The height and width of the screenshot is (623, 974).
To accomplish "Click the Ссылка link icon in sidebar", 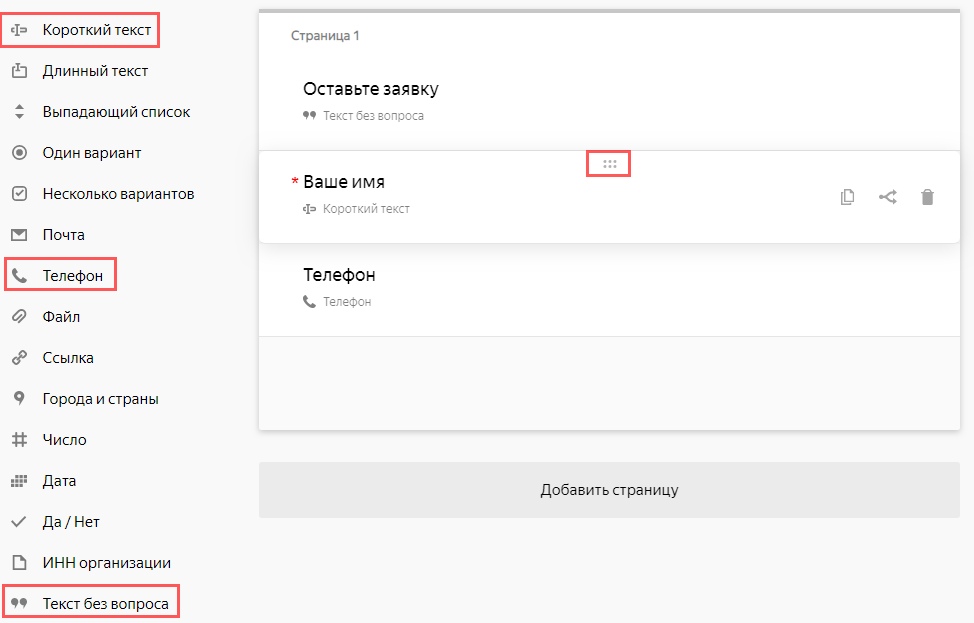I will (x=18, y=358).
